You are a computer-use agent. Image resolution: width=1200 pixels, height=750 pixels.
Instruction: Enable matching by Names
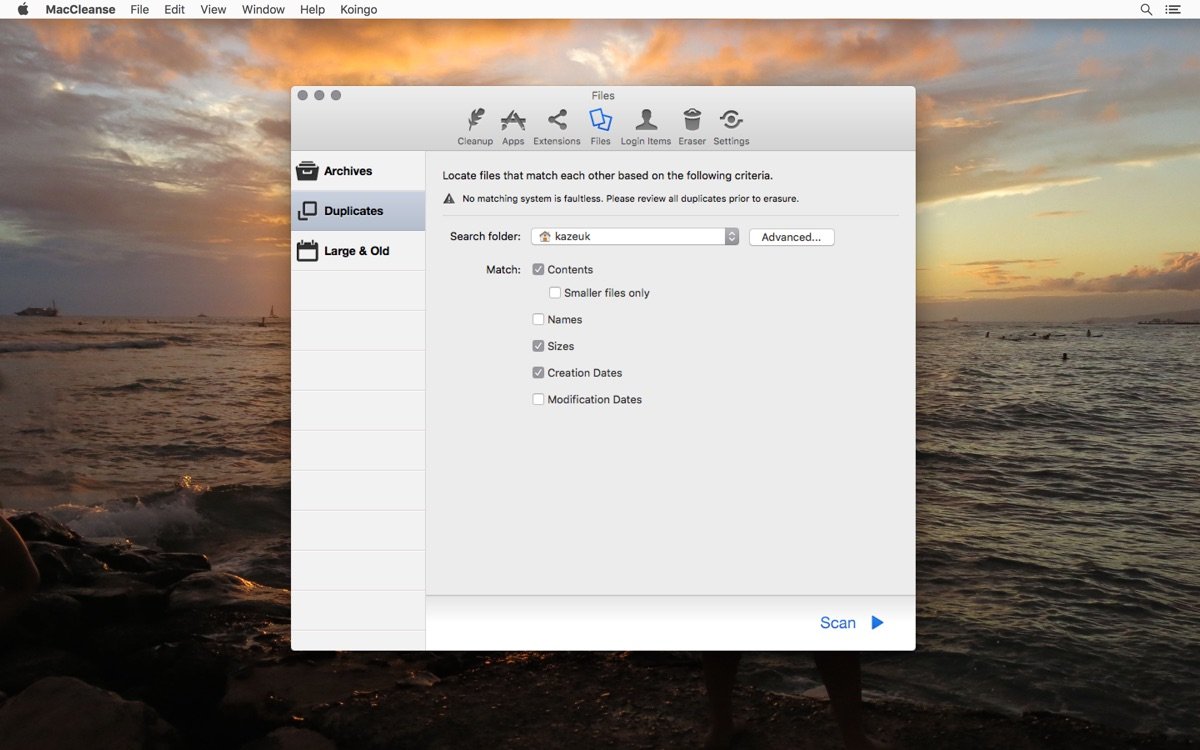pos(538,319)
